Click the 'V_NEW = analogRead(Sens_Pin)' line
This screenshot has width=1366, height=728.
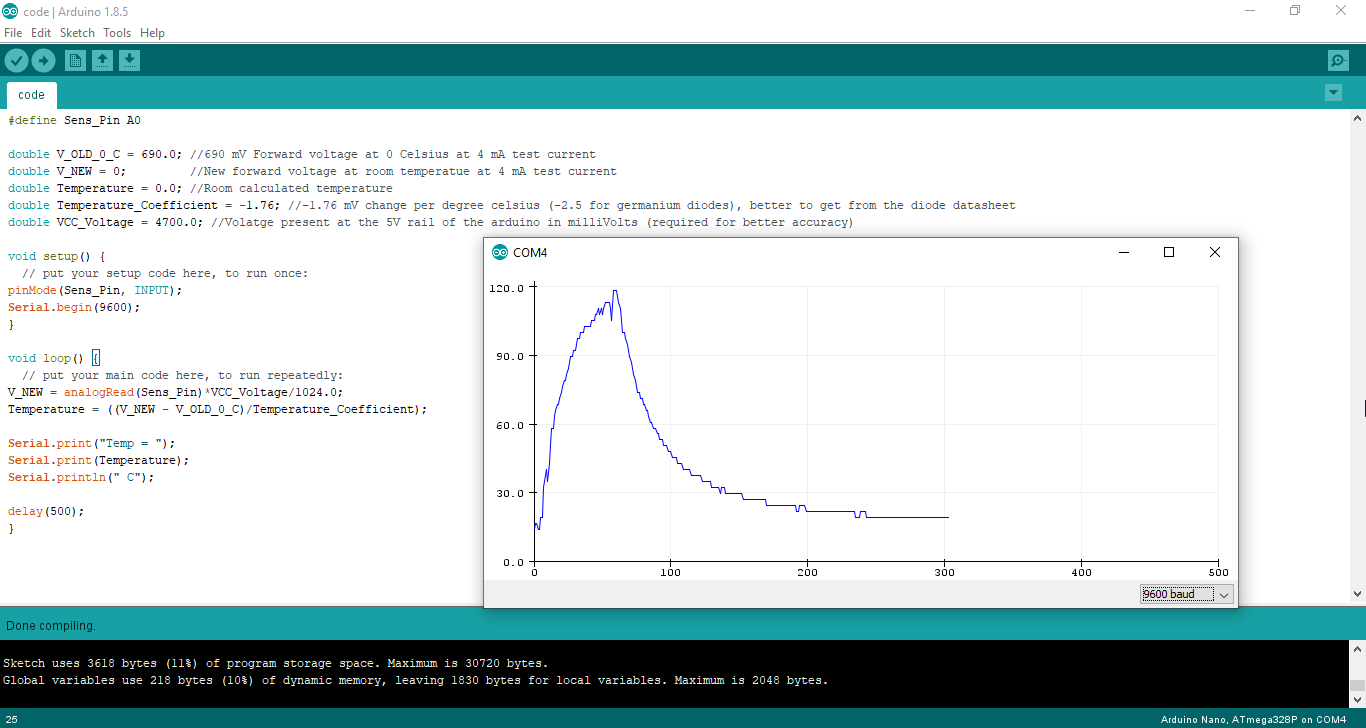coord(176,392)
